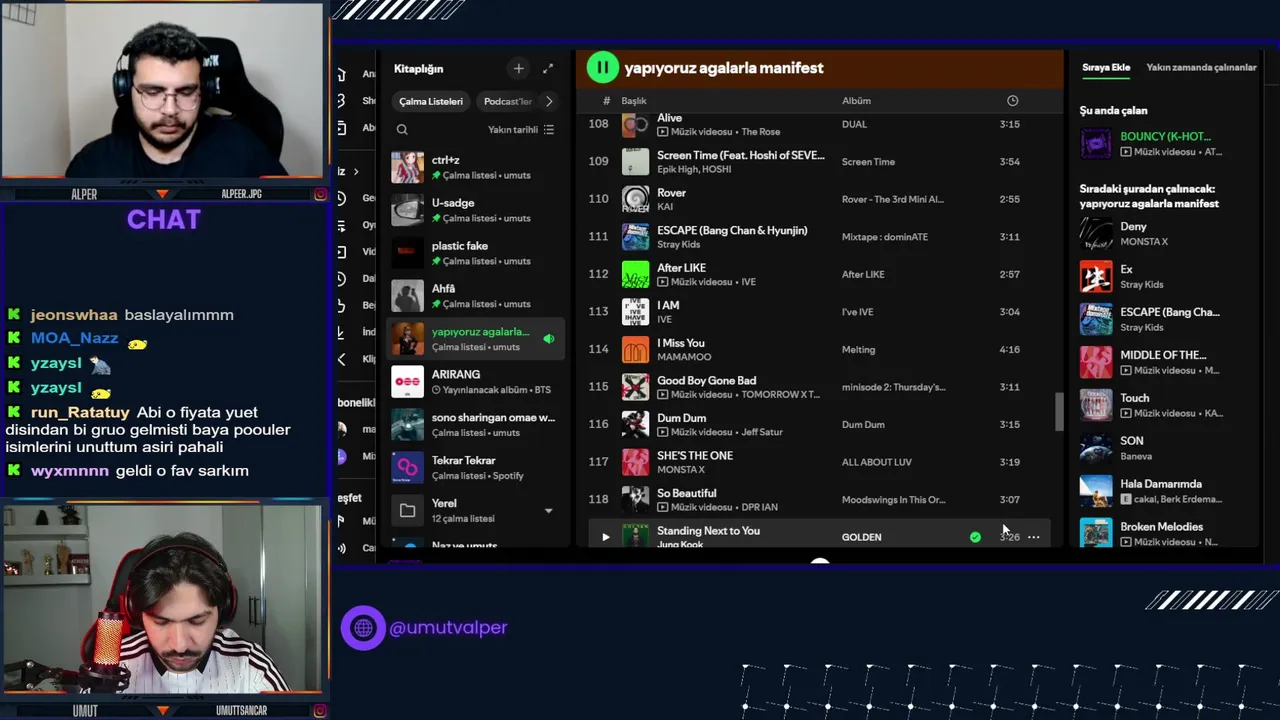Click BOUNCY now playing cover art
Screen dimensions: 1280x720
(x=1096, y=143)
